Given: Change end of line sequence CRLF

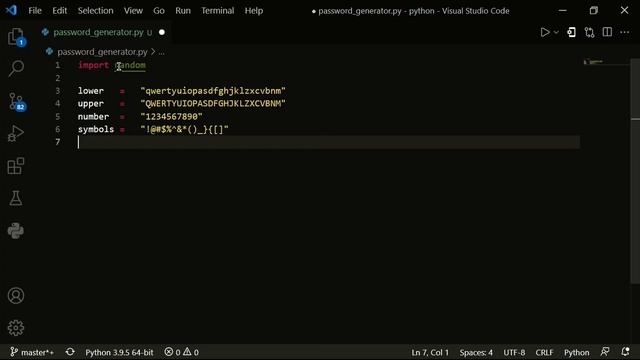Looking at the screenshot, I should [544, 352].
